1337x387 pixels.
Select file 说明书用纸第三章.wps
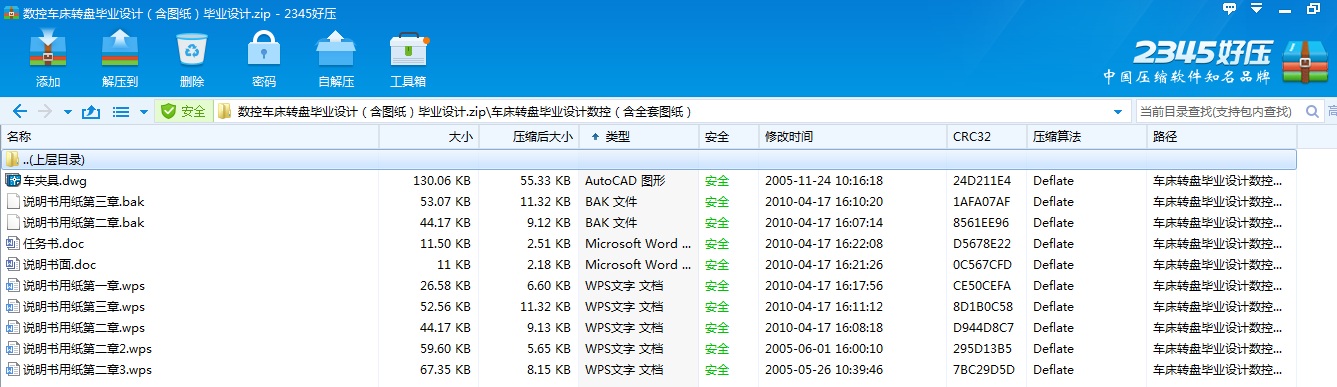pyautogui.click(x=84, y=307)
